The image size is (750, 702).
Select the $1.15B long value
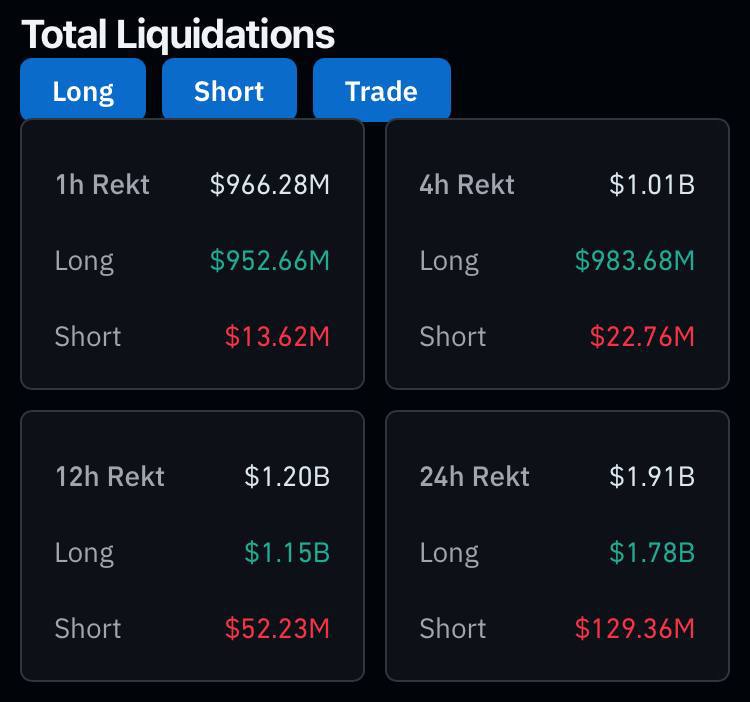[287, 553]
